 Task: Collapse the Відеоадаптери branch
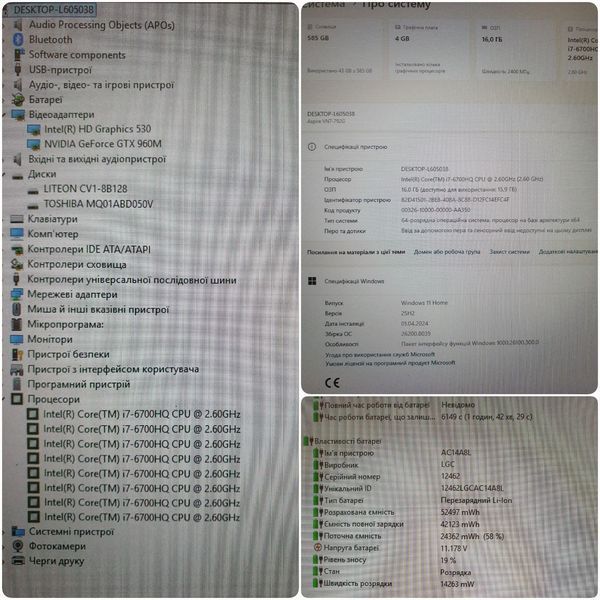[x=5, y=115]
